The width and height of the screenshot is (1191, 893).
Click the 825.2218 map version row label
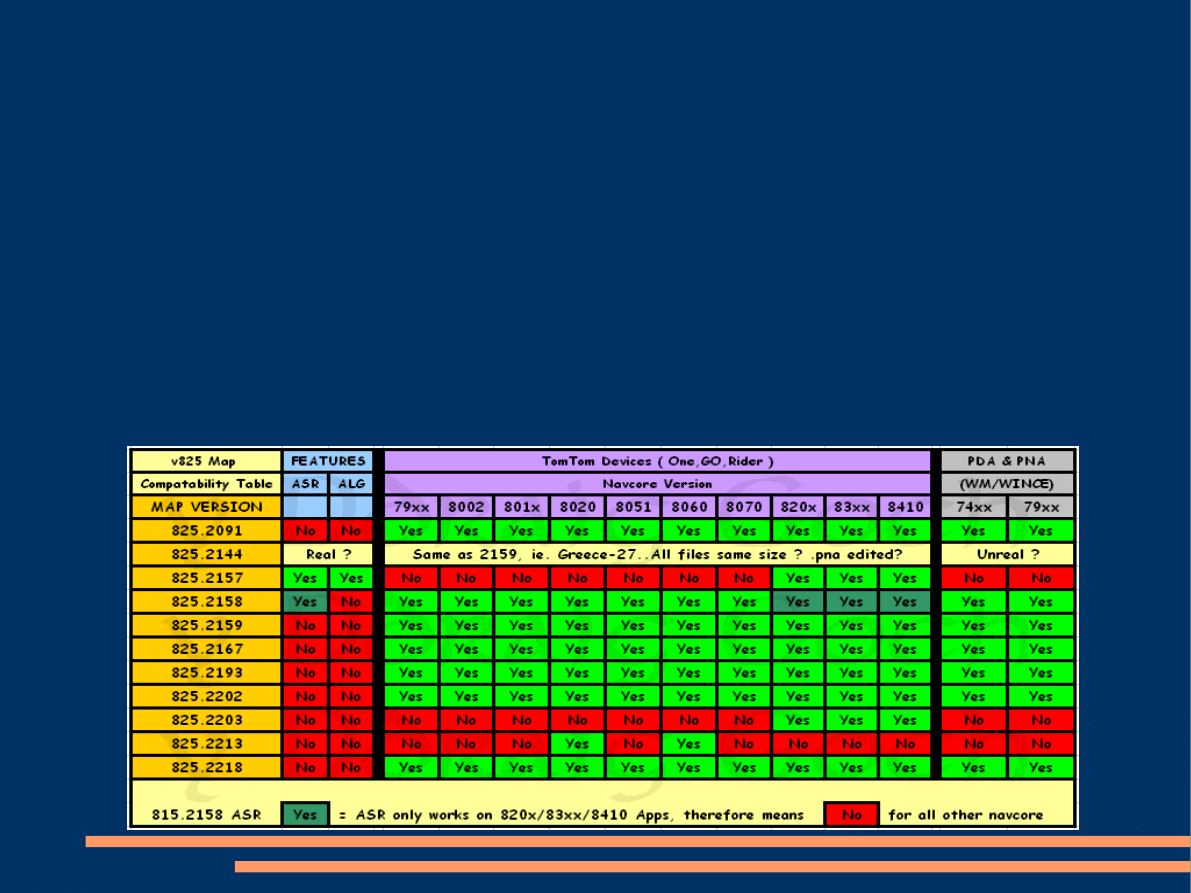(x=206, y=768)
